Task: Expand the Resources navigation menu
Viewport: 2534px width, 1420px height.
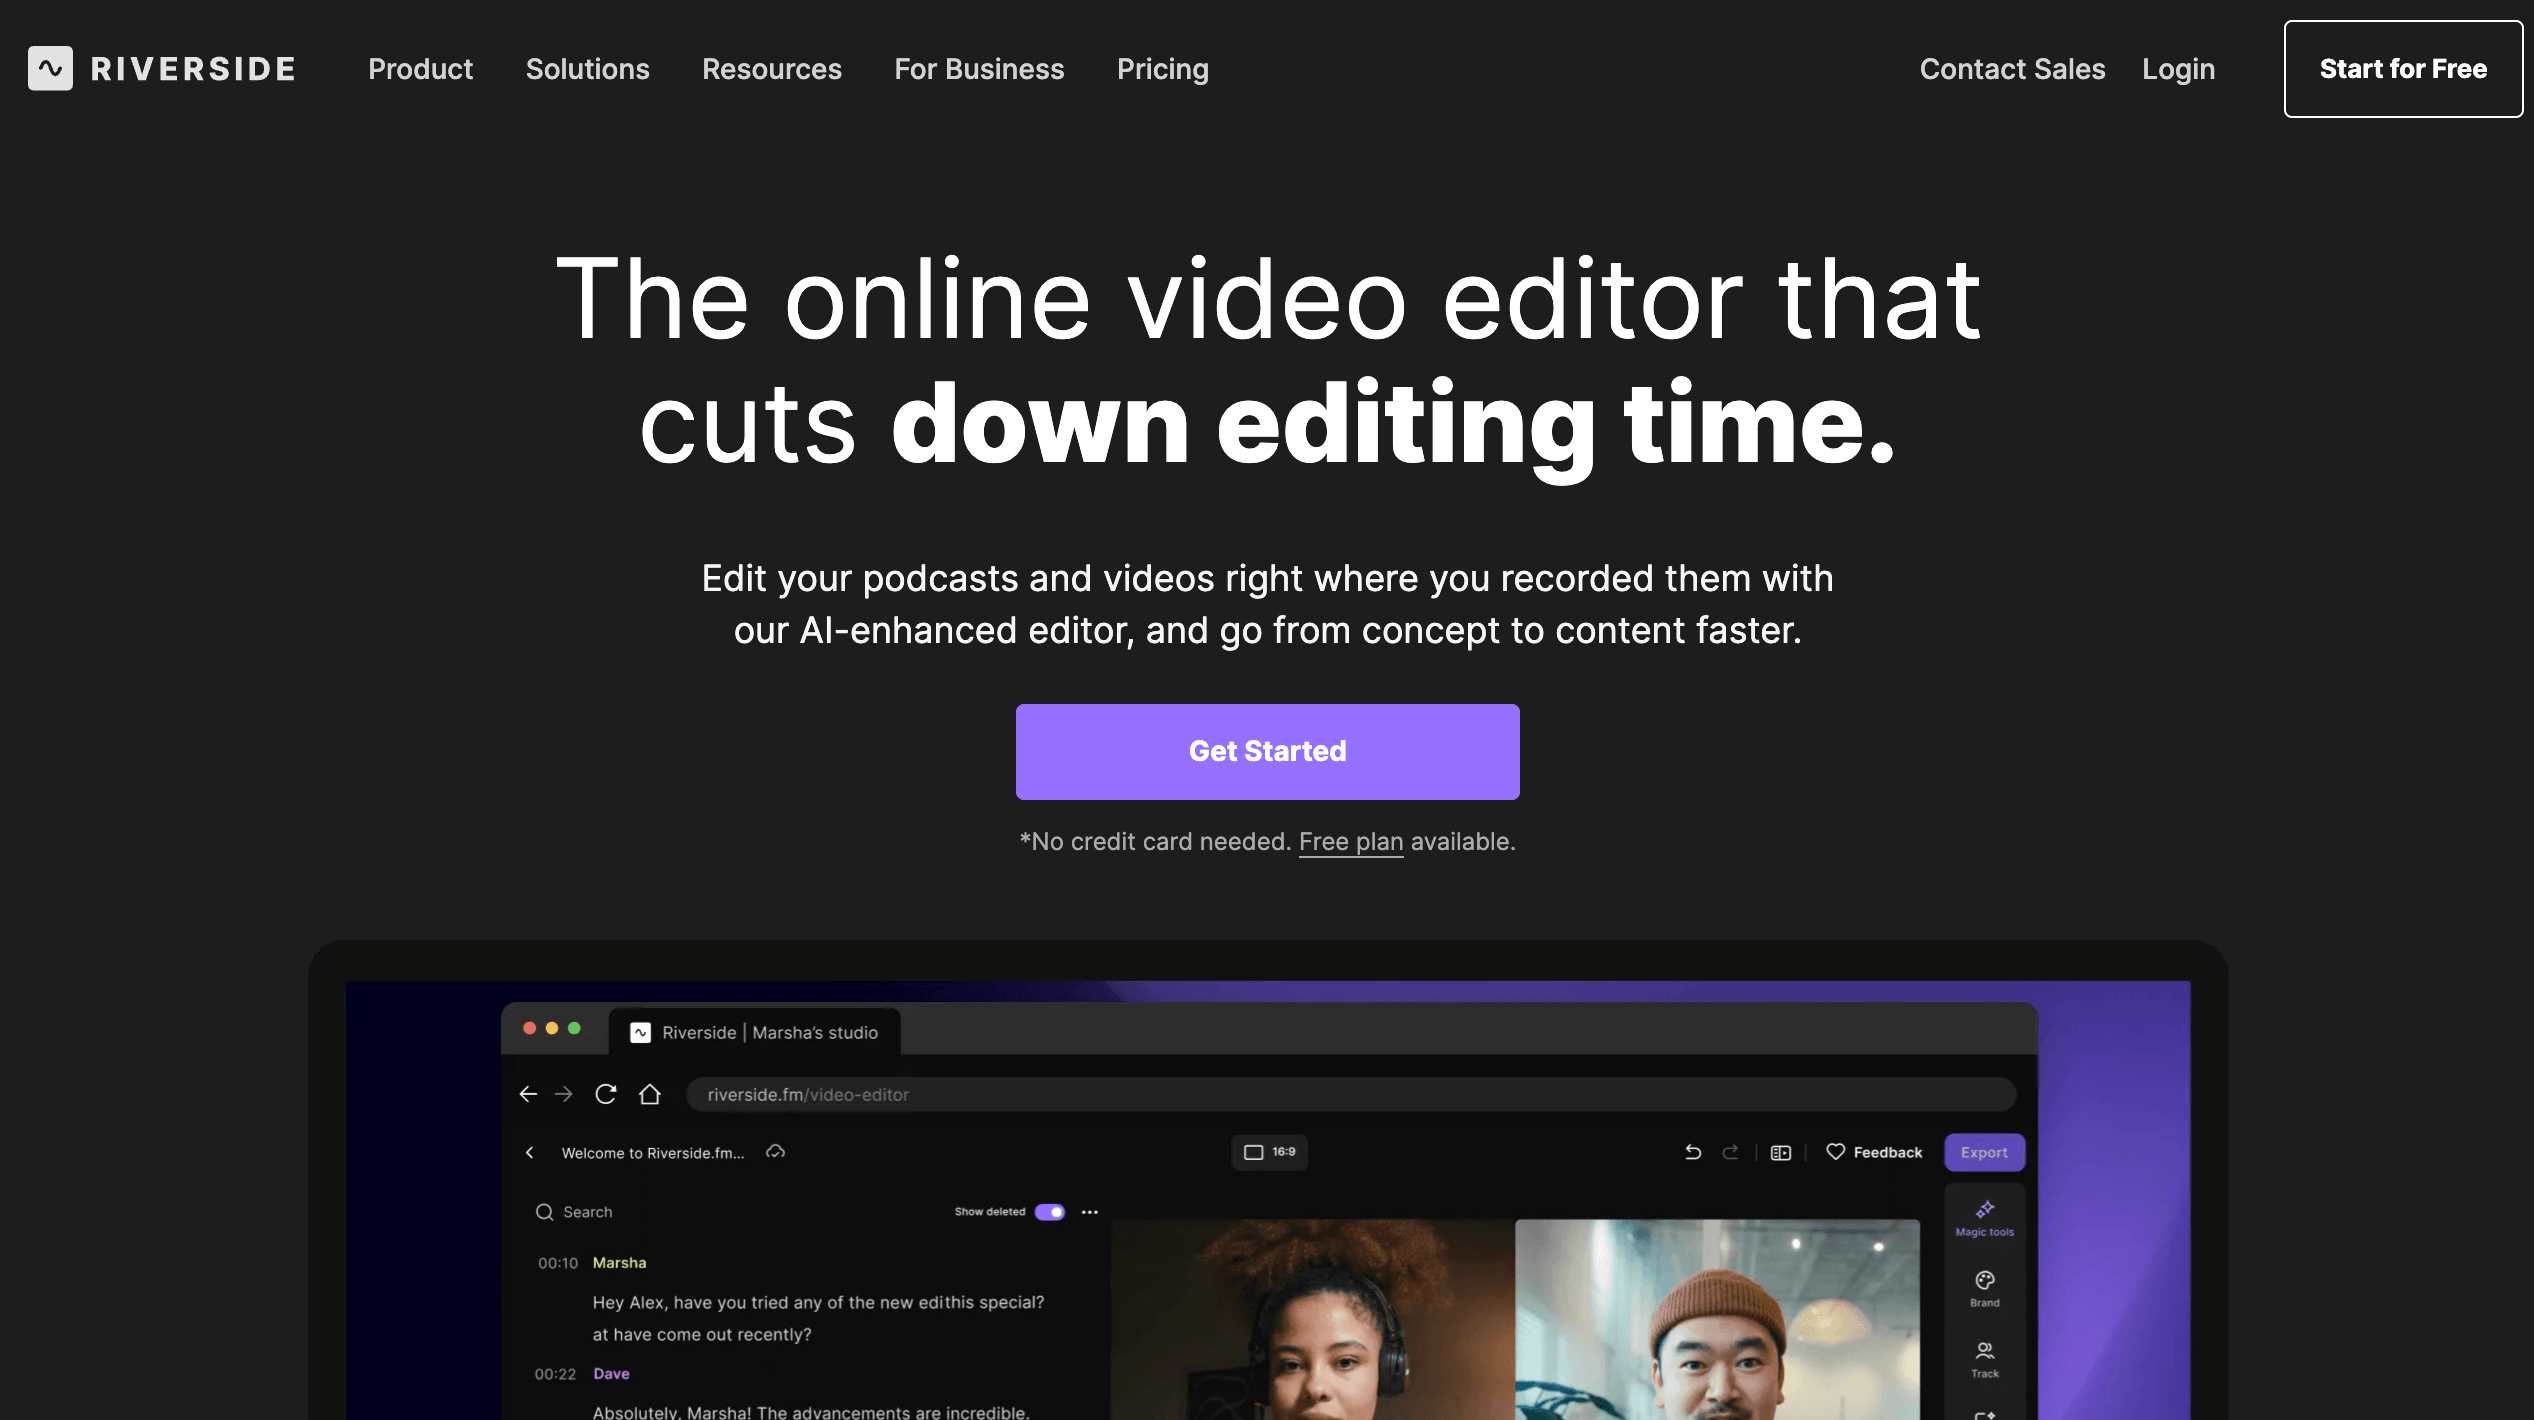Action: pyautogui.click(x=771, y=68)
